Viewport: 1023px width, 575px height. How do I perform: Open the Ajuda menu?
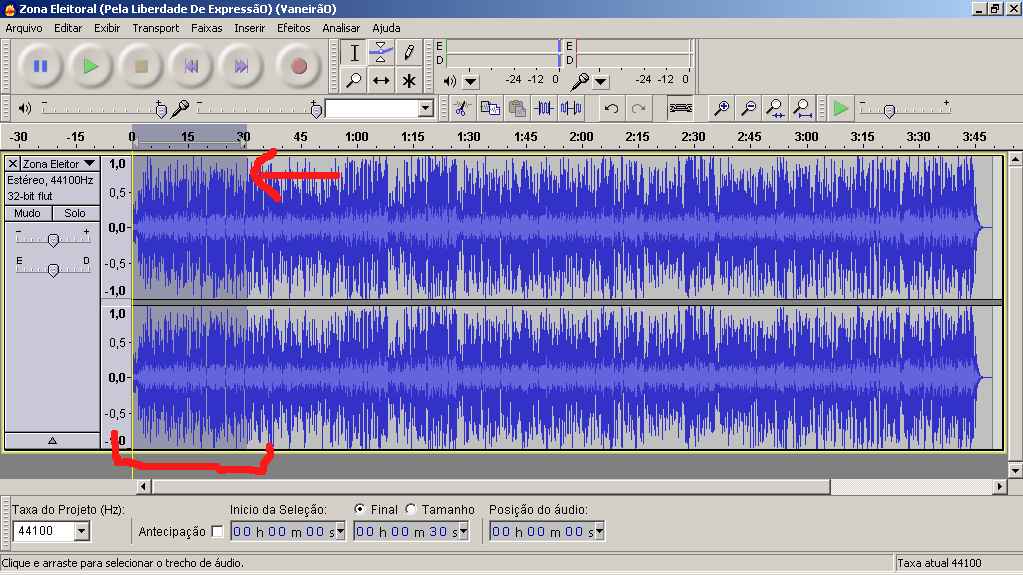[x=386, y=28]
